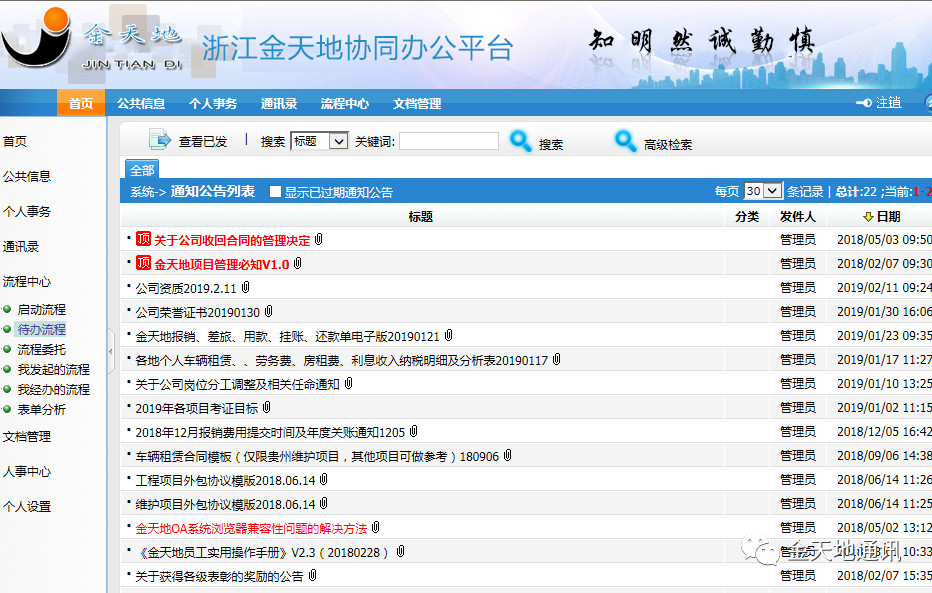Expand 个人设置 in the sidebar
932x593 pixels.
tap(27, 507)
